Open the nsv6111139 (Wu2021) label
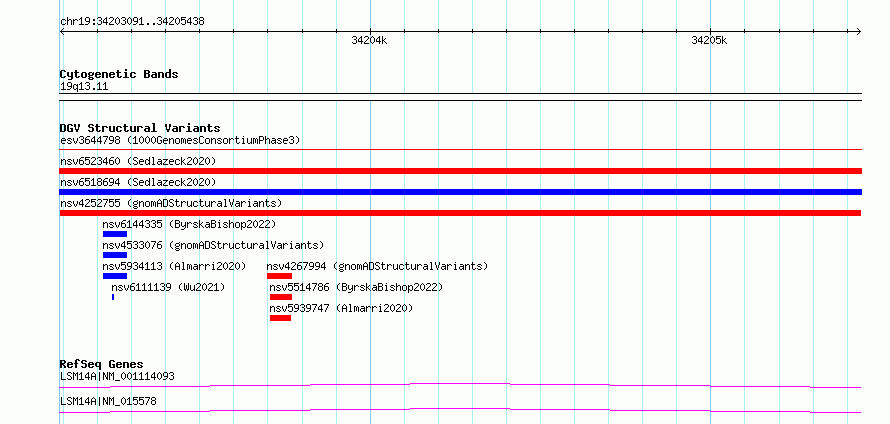 pos(168,287)
